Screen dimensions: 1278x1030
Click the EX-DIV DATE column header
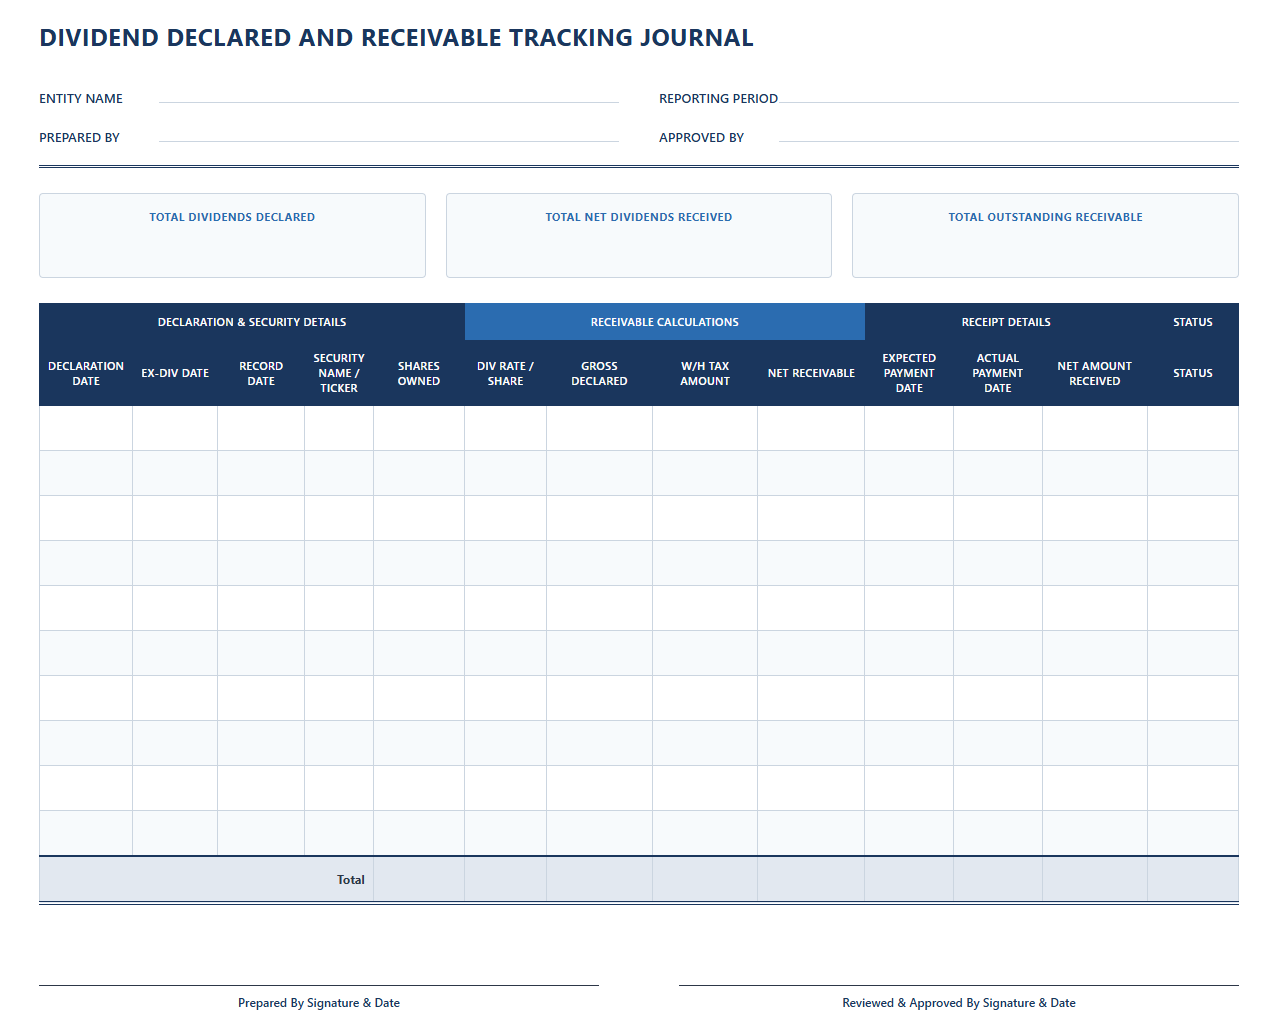[x=175, y=373]
